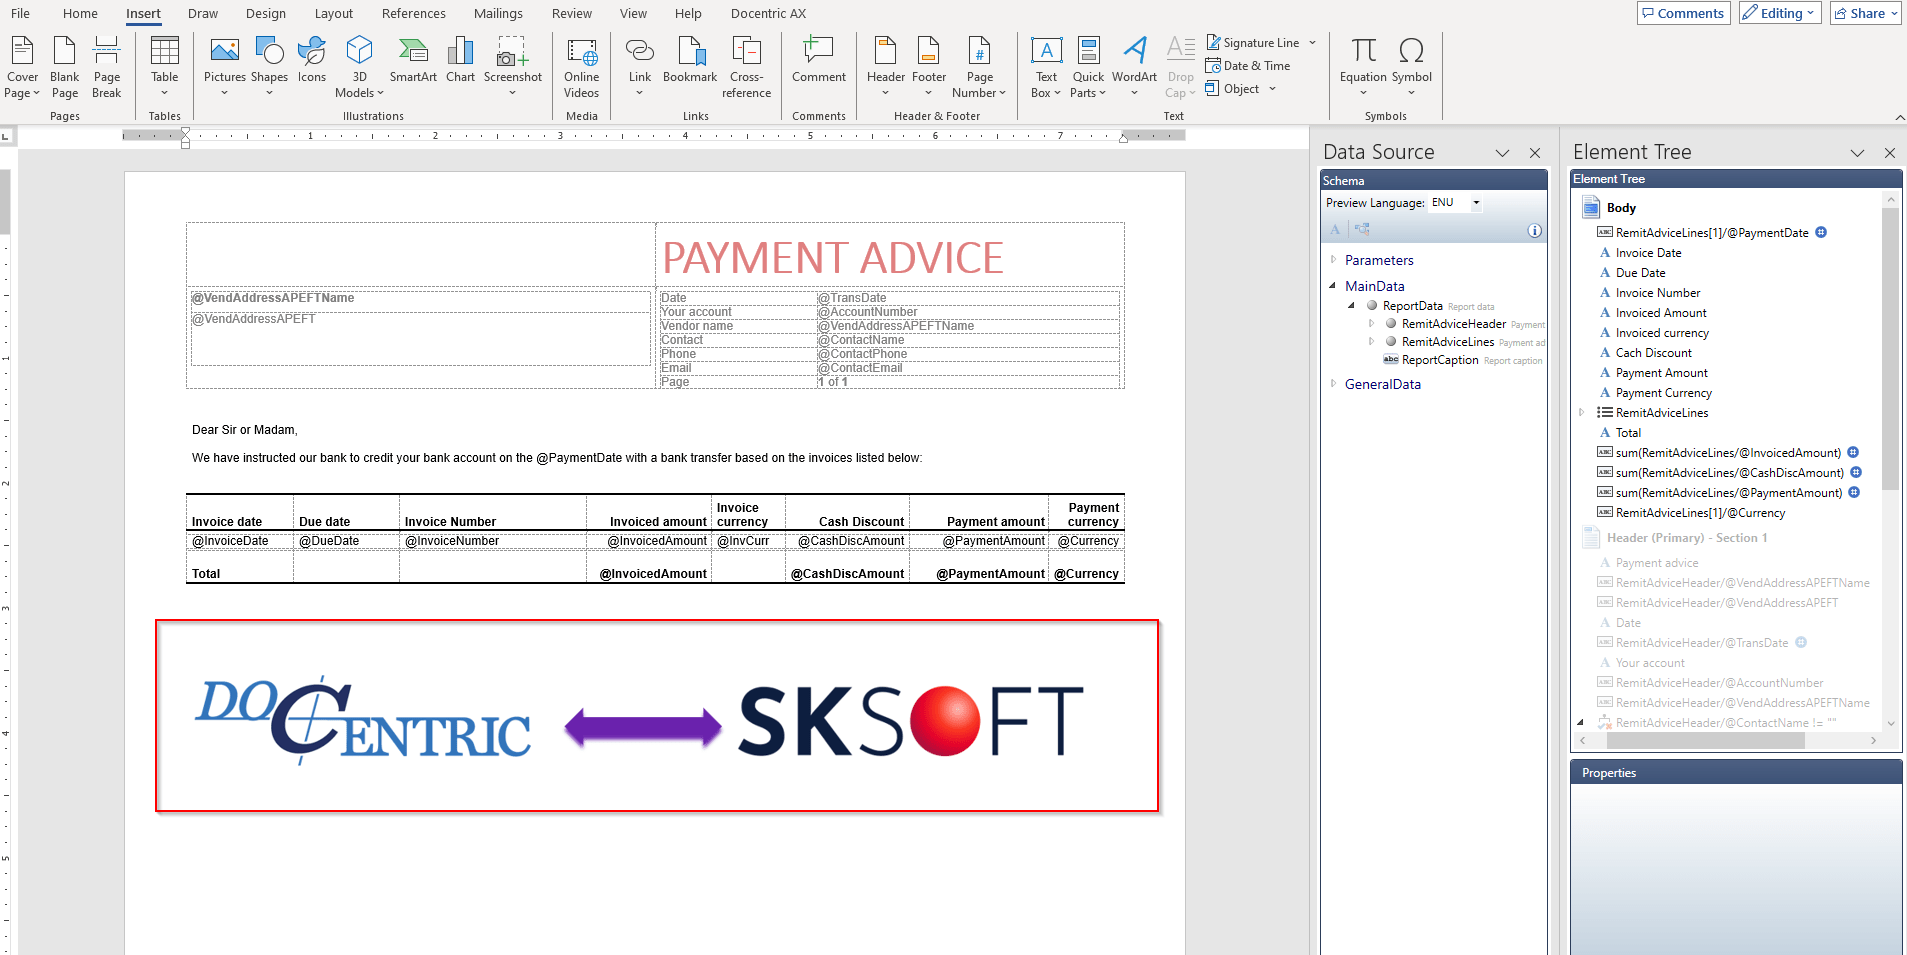Screen dimensions: 1907x955
Task: Collapse the MainData node
Action: tap(1333, 286)
